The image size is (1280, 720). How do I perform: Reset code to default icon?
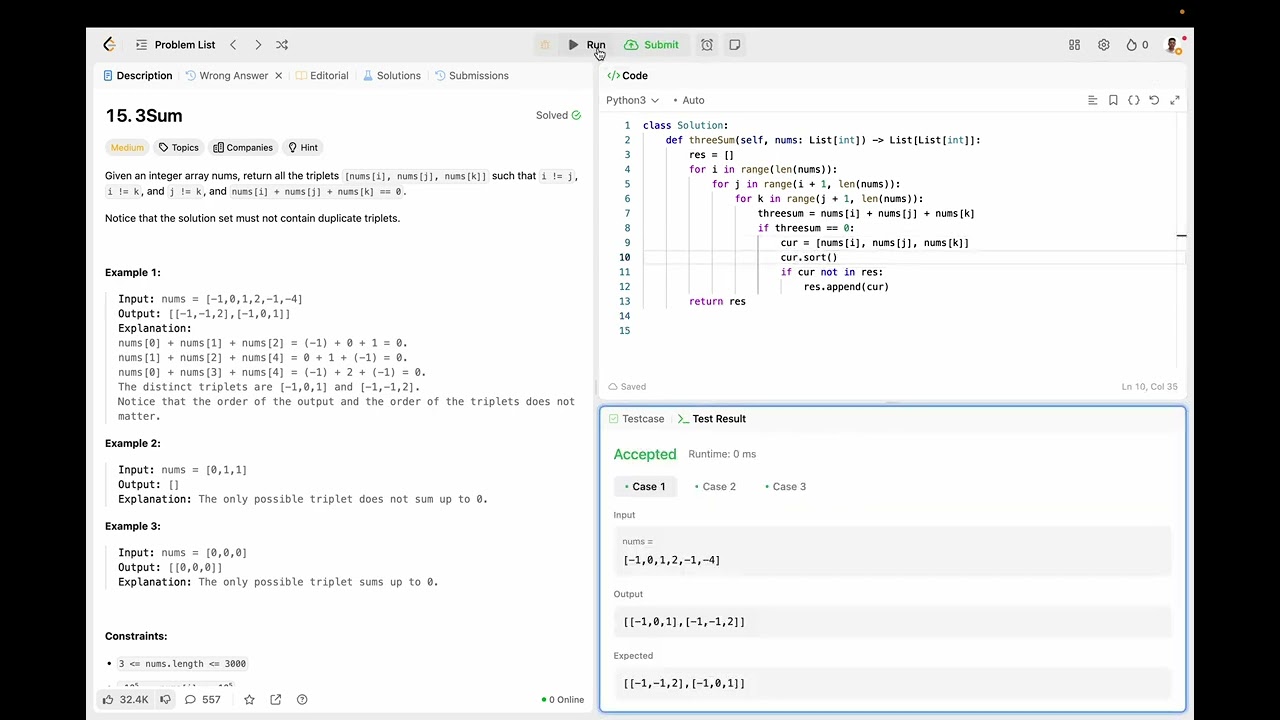pos(1154,100)
